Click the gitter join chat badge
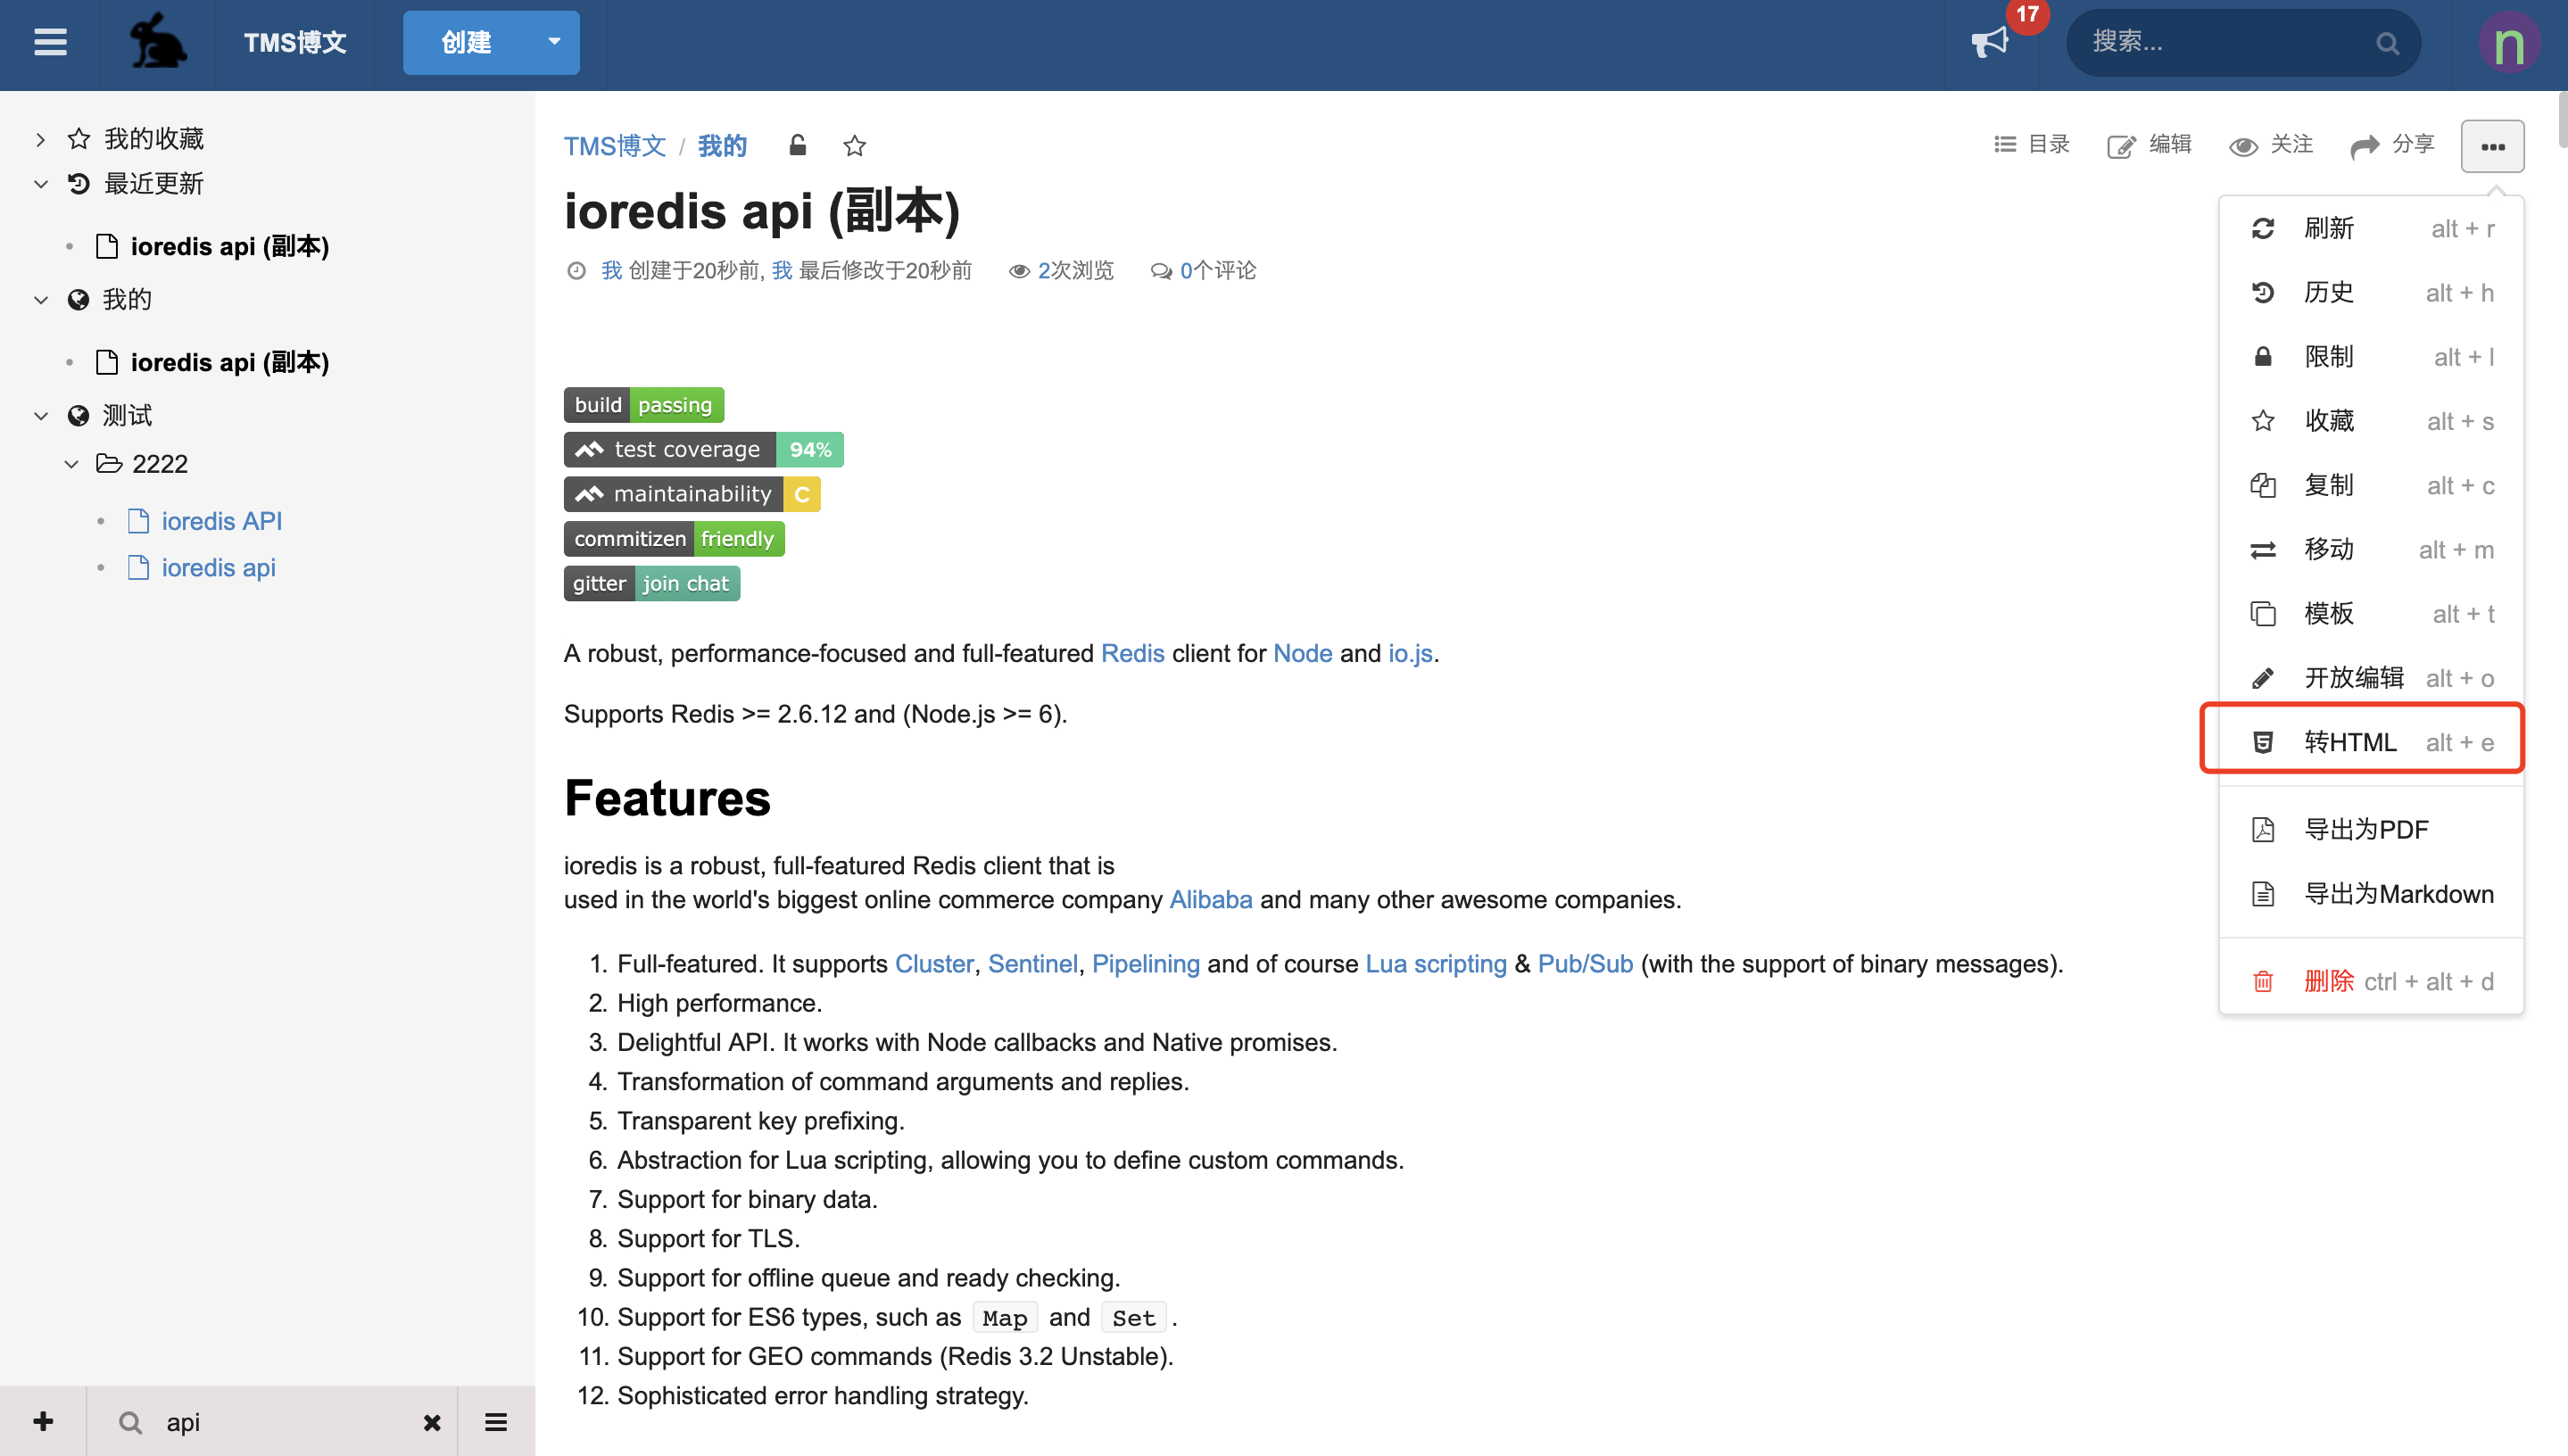The image size is (2568, 1456). [652, 583]
